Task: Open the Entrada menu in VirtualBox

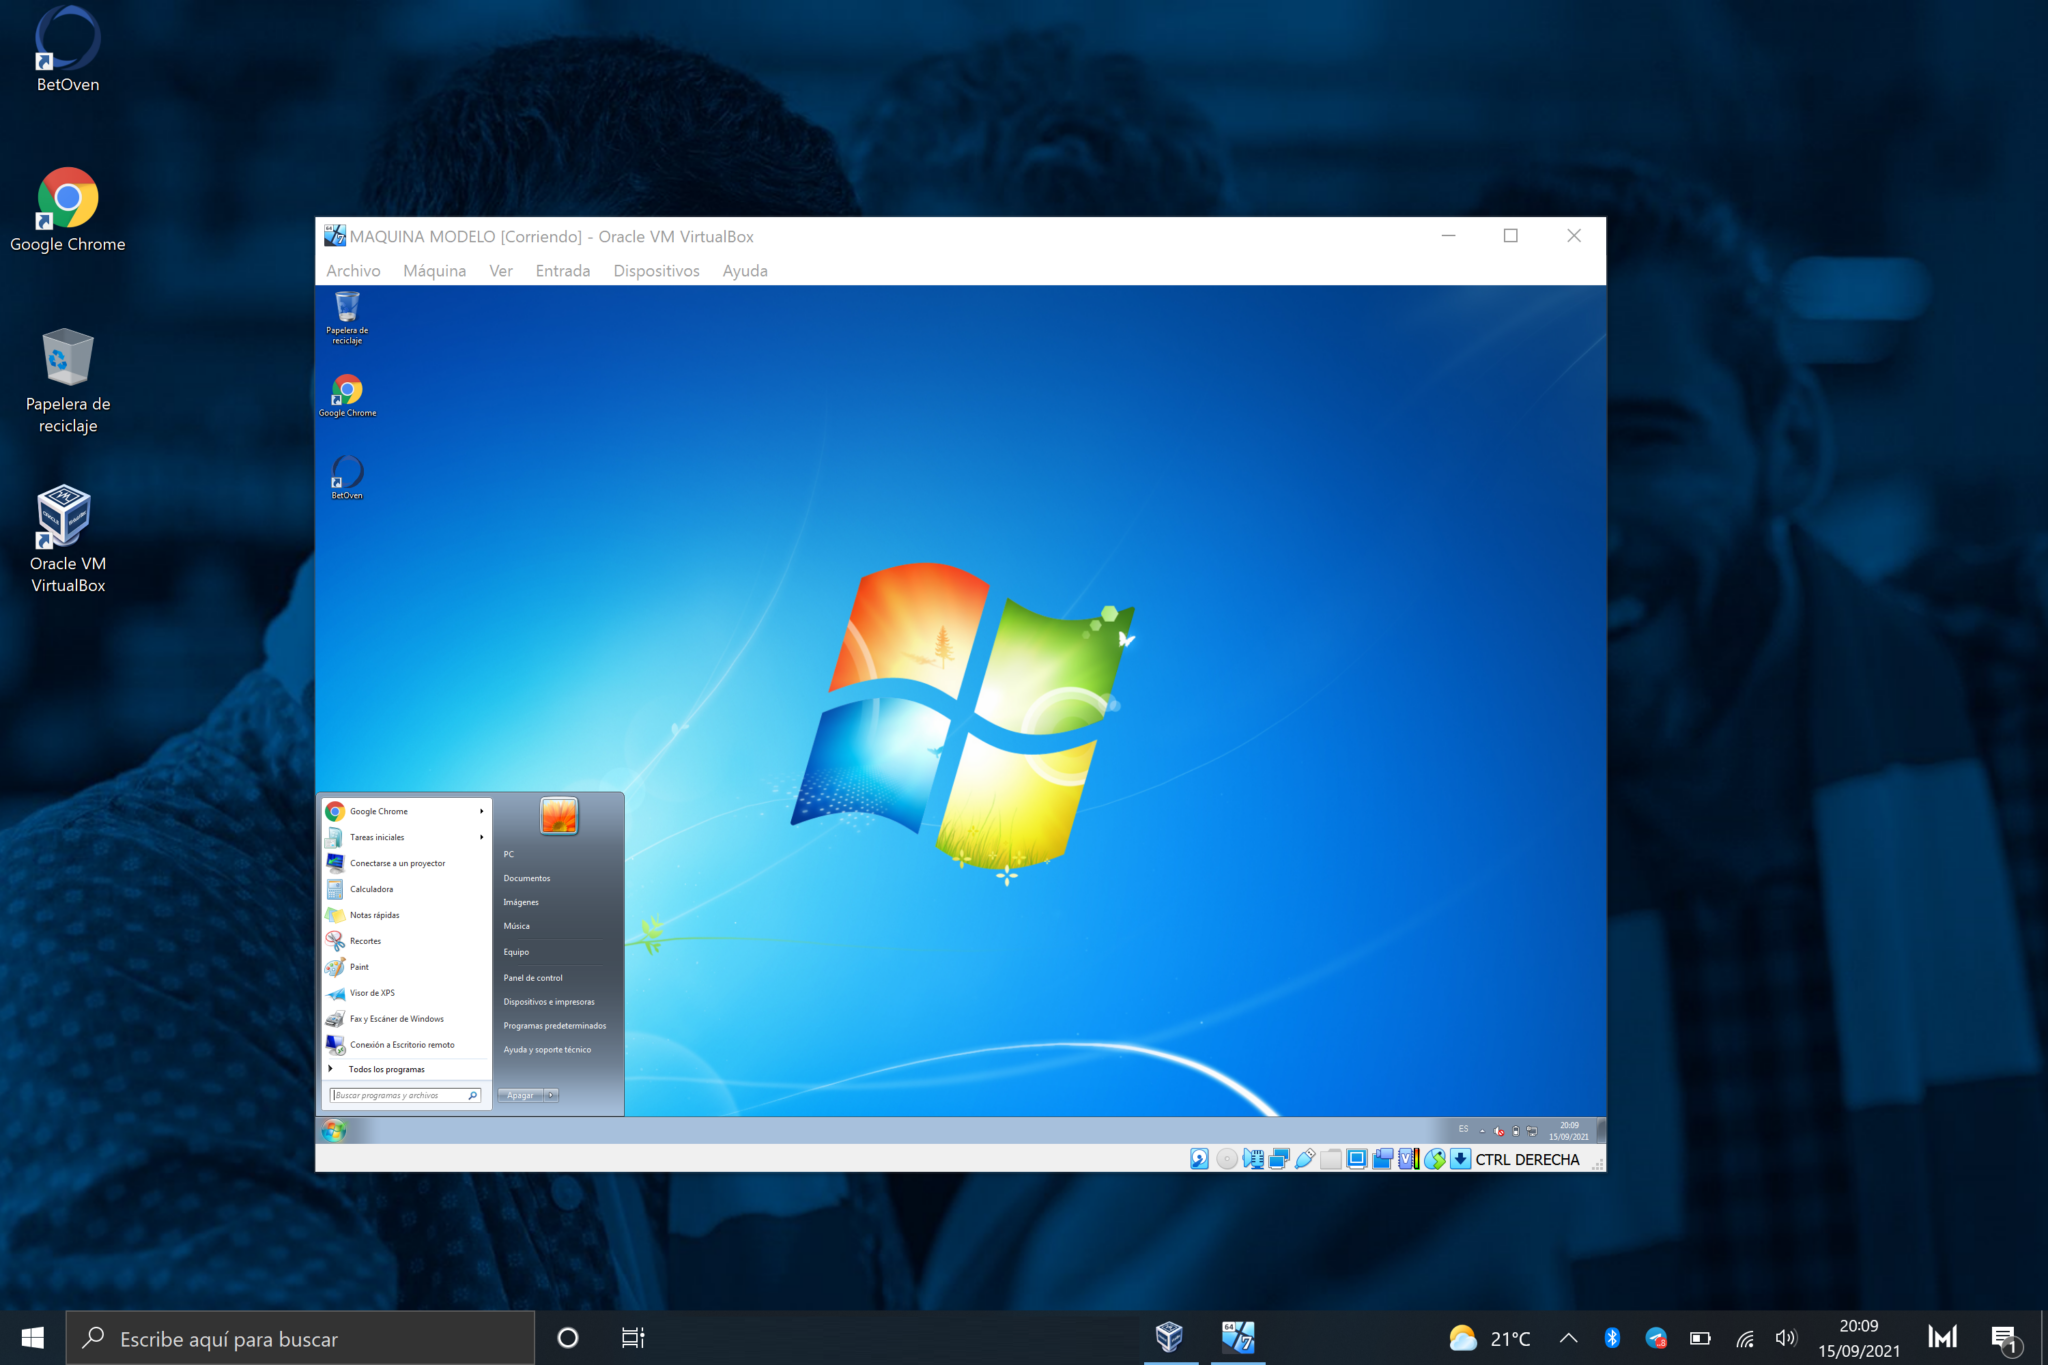Action: (x=563, y=271)
